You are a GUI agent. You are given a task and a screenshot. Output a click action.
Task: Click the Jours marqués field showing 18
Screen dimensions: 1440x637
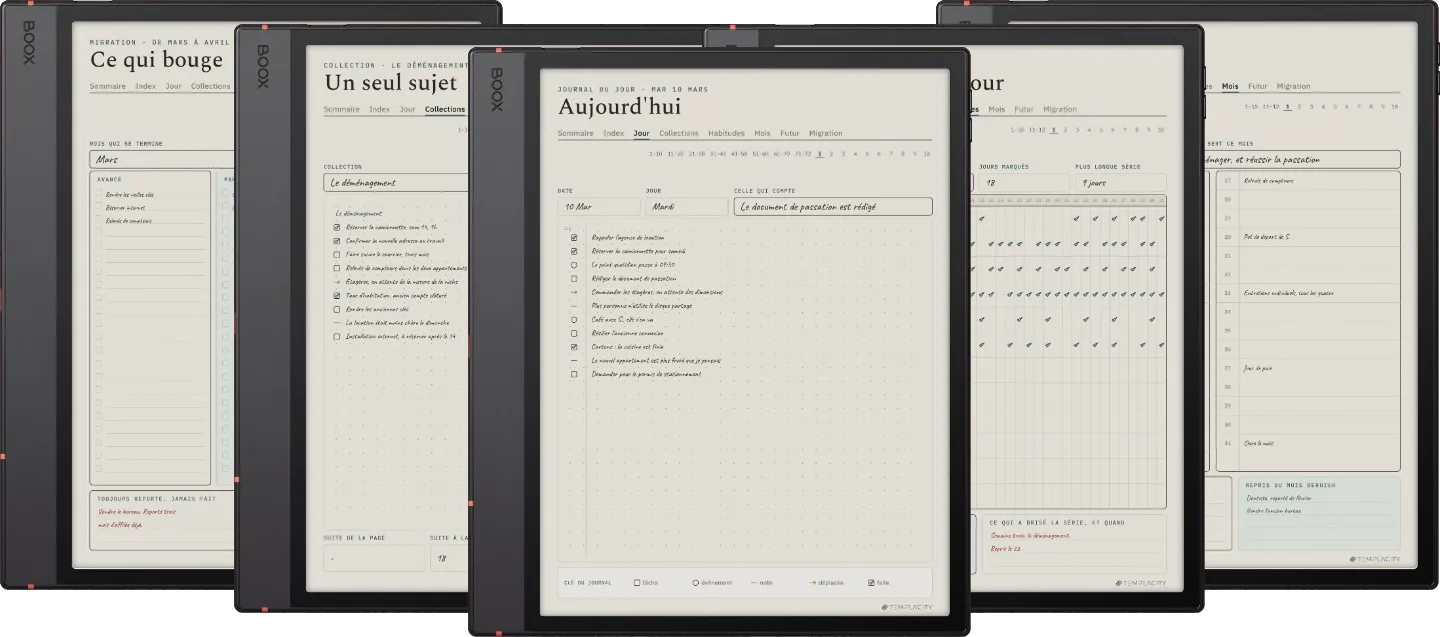(1023, 183)
